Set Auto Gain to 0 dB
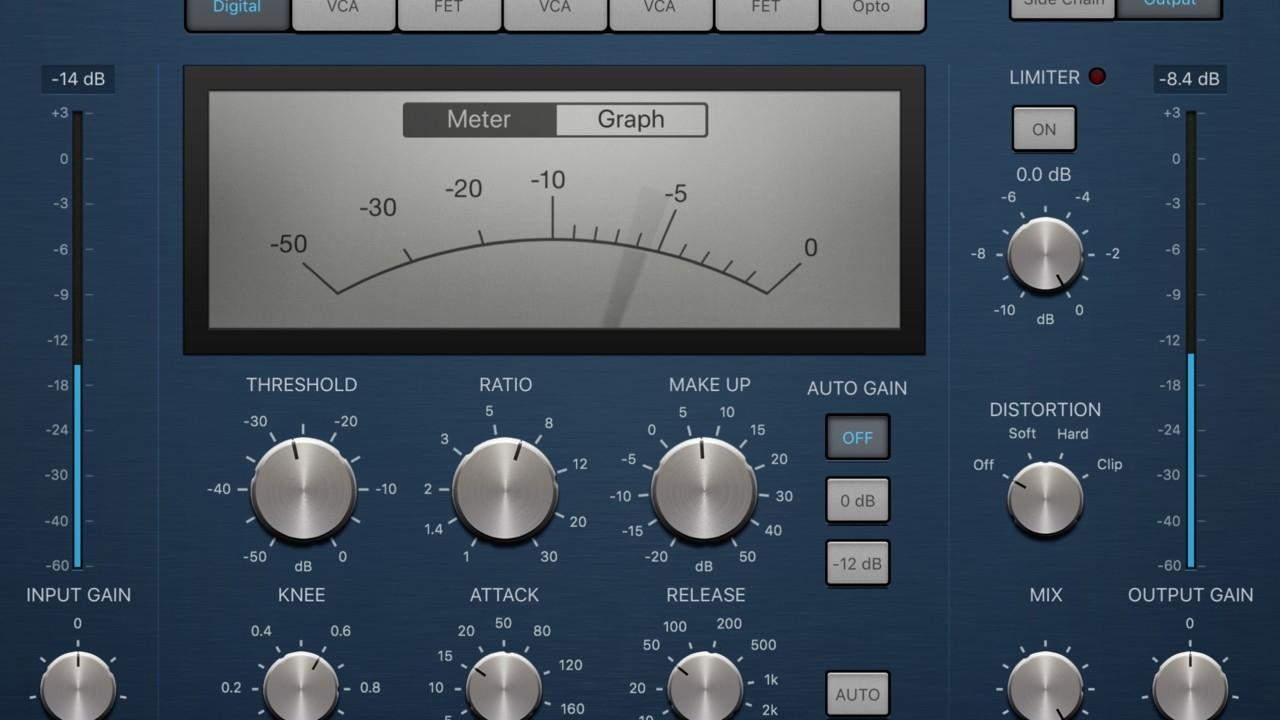1280x720 pixels. [x=857, y=500]
